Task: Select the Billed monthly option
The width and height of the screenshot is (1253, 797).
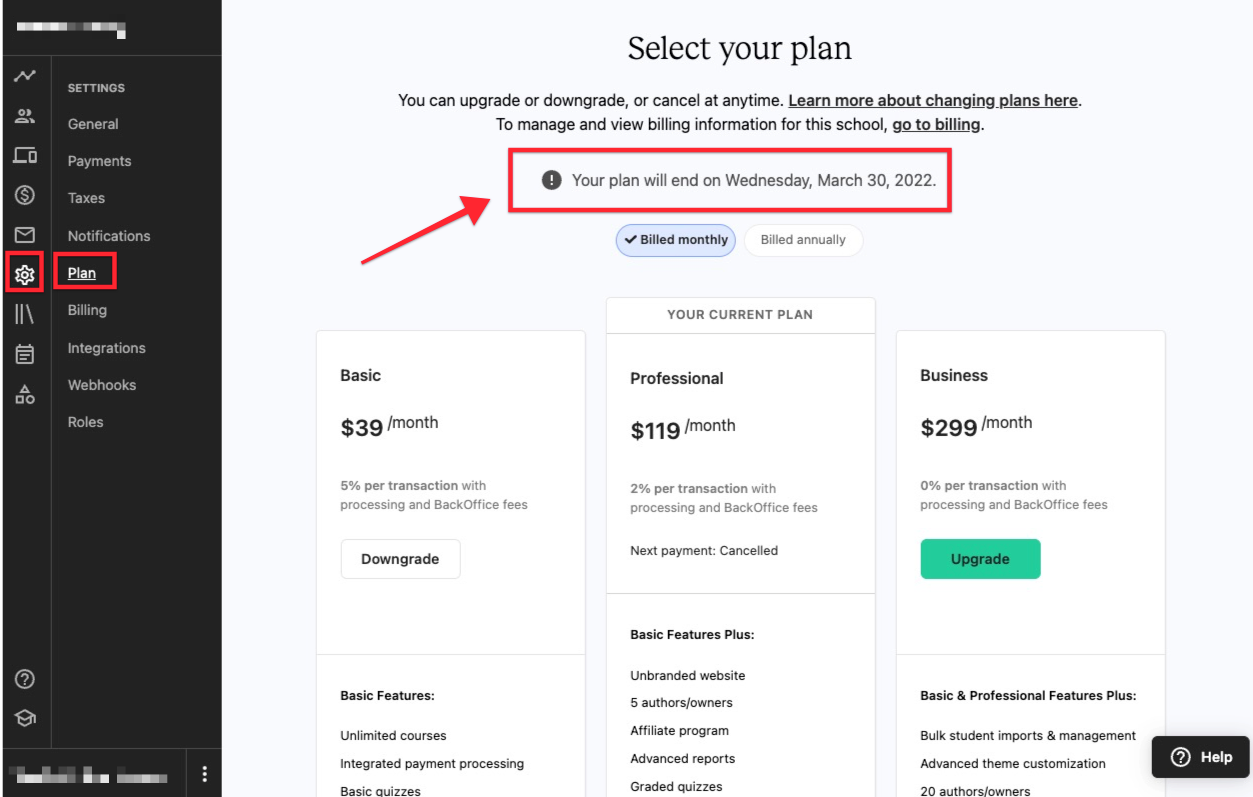Action: [676, 240]
